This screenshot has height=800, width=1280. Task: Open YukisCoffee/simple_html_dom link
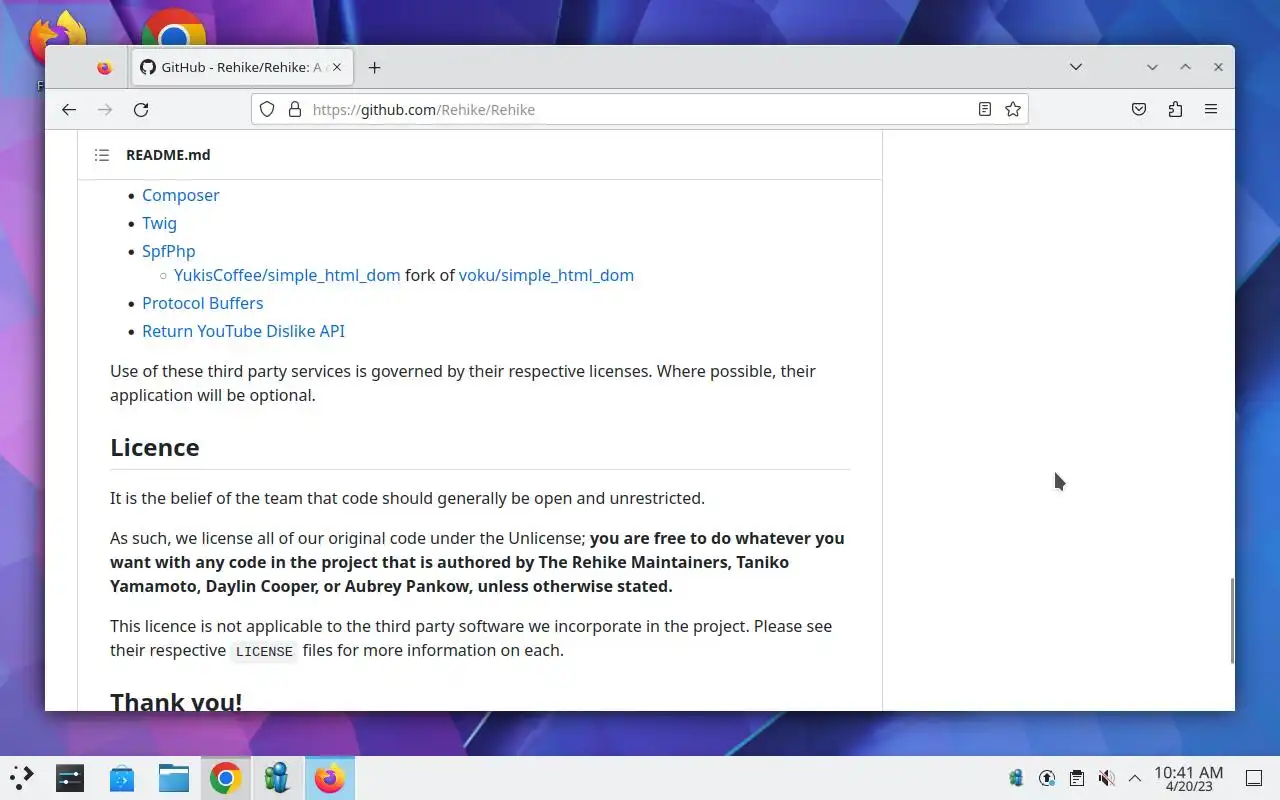point(287,275)
